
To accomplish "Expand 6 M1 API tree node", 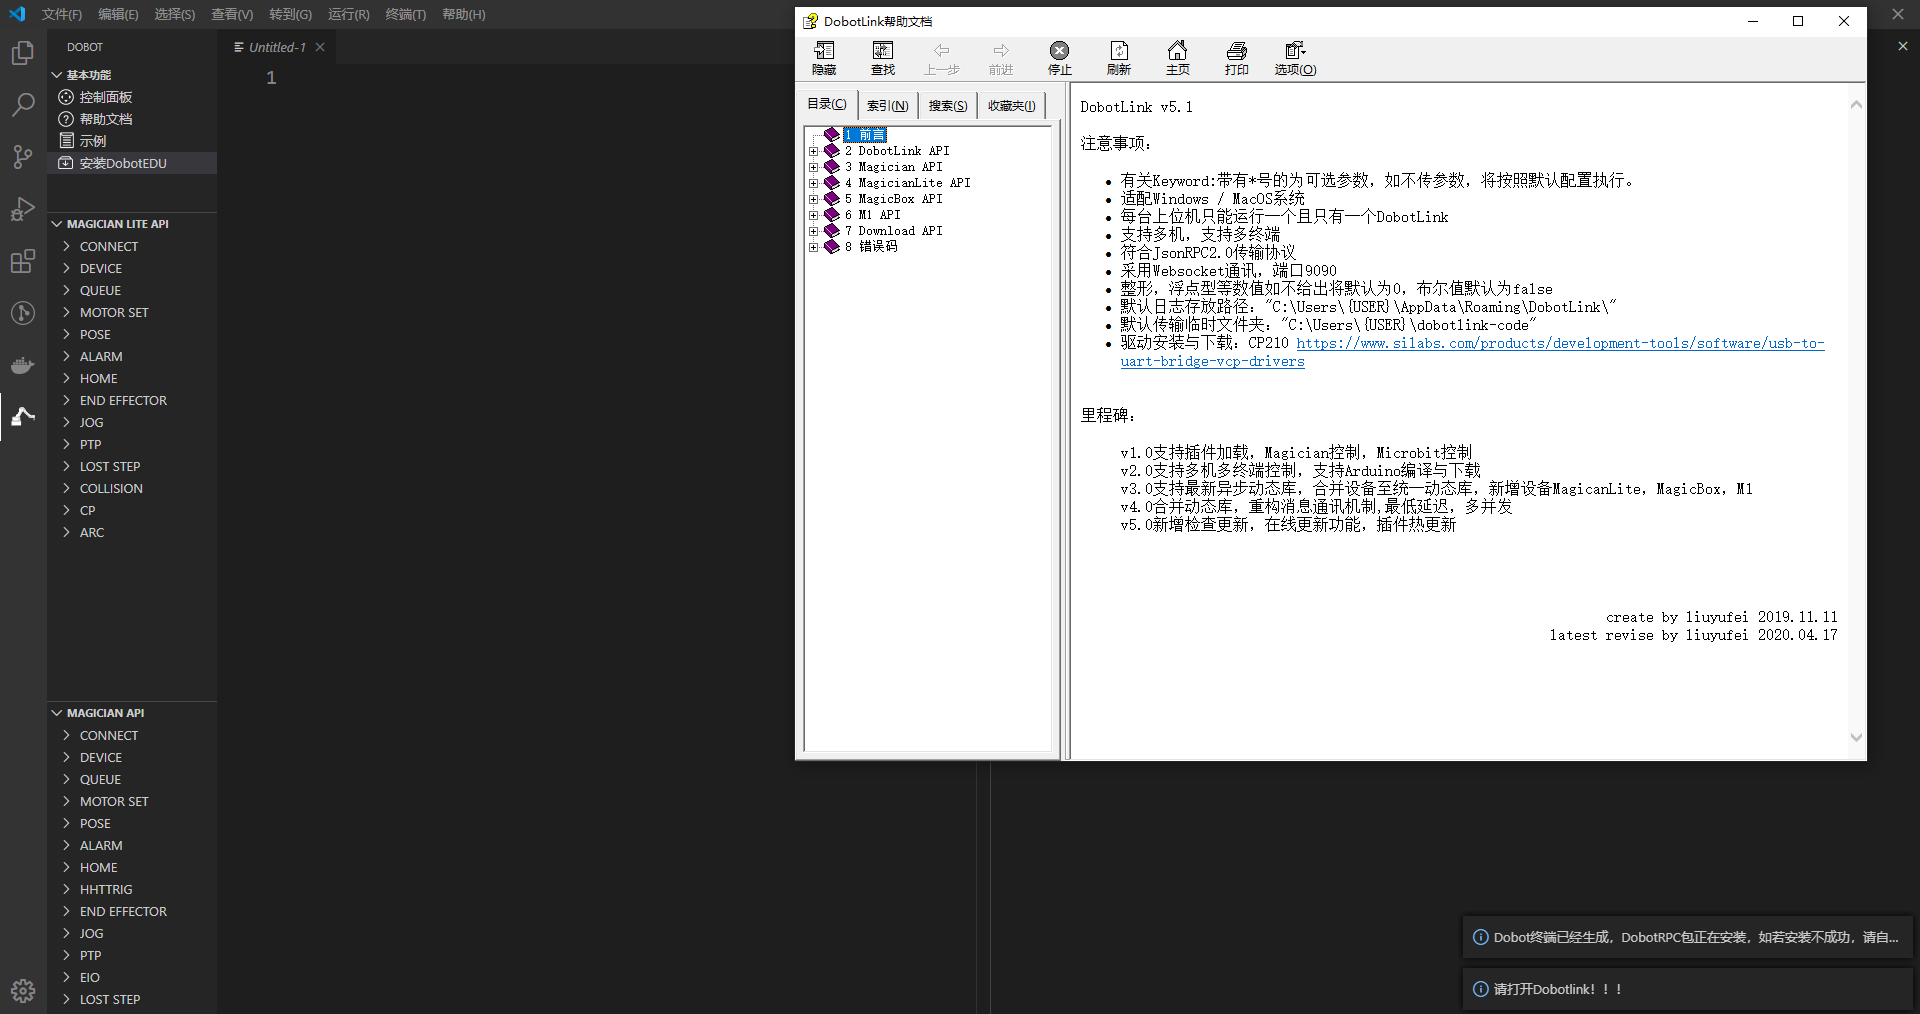I will pyautogui.click(x=814, y=215).
